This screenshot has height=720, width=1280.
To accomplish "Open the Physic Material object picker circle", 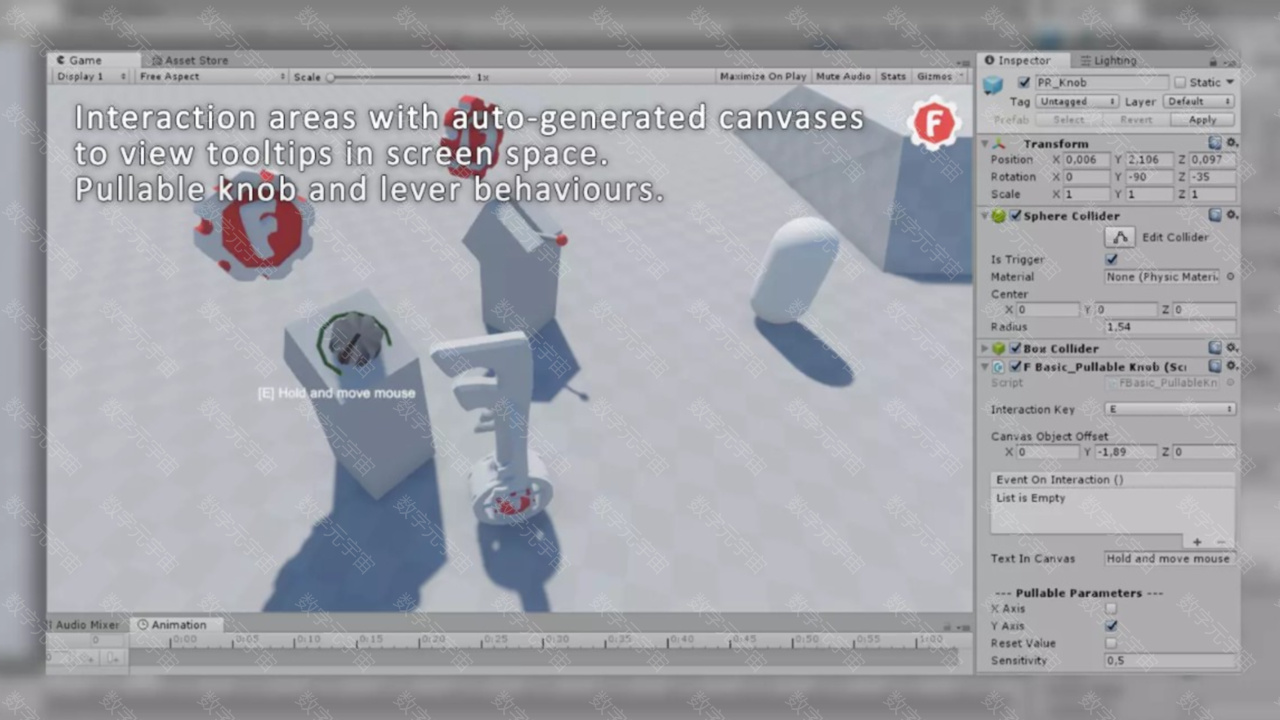I will tap(1230, 277).
